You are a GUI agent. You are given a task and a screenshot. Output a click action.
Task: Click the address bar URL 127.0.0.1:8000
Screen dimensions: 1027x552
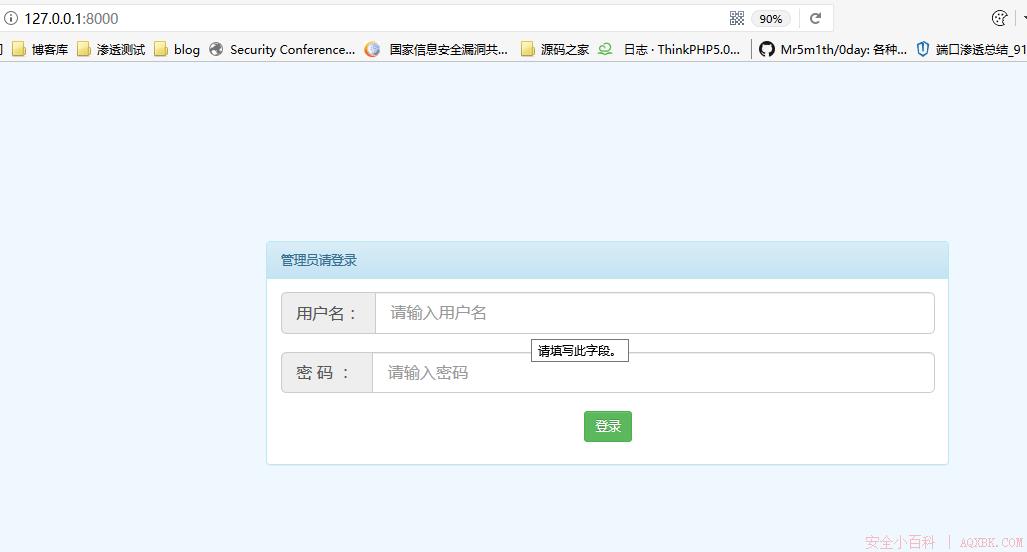[71, 18]
